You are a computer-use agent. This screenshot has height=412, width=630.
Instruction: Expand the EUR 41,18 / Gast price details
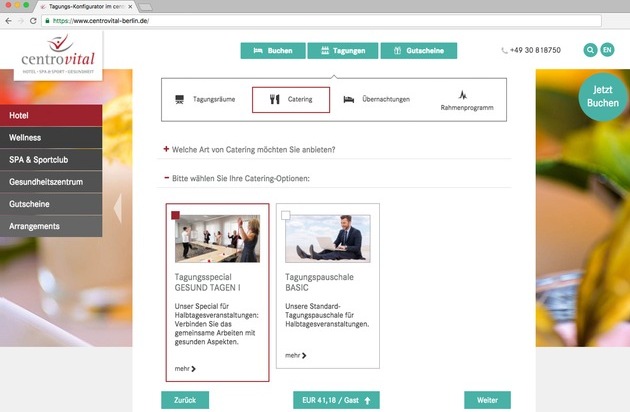tap(336, 400)
